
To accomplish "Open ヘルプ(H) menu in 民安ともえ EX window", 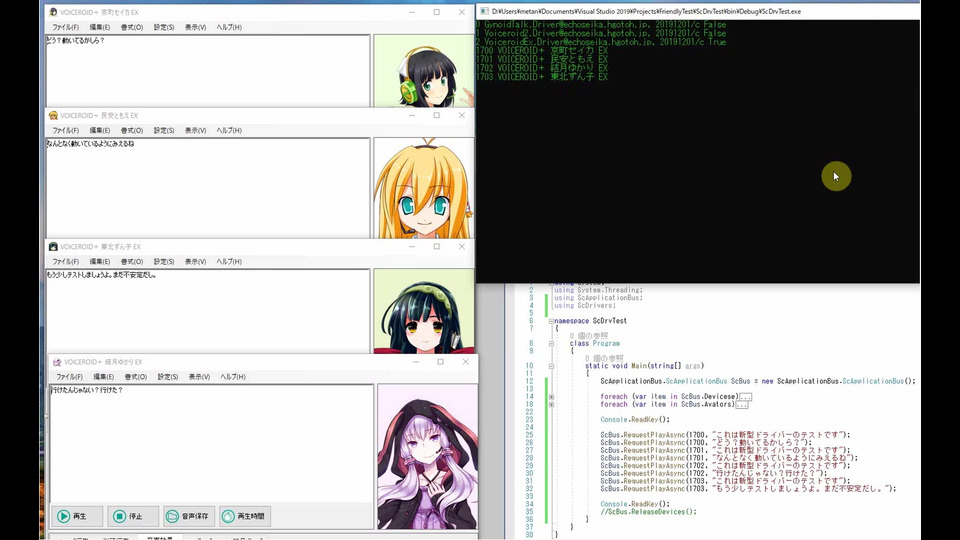I will tap(229, 130).
